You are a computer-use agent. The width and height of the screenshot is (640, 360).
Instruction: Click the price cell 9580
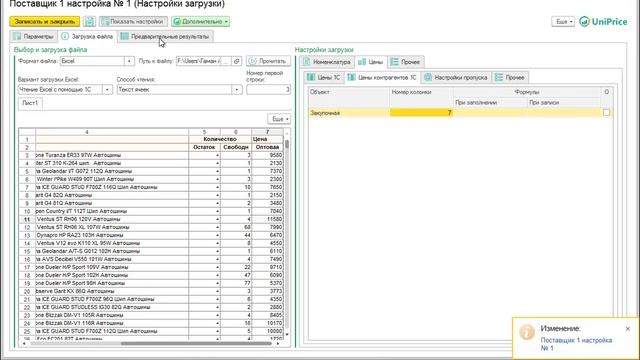pyautogui.click(x=267, y=155)
